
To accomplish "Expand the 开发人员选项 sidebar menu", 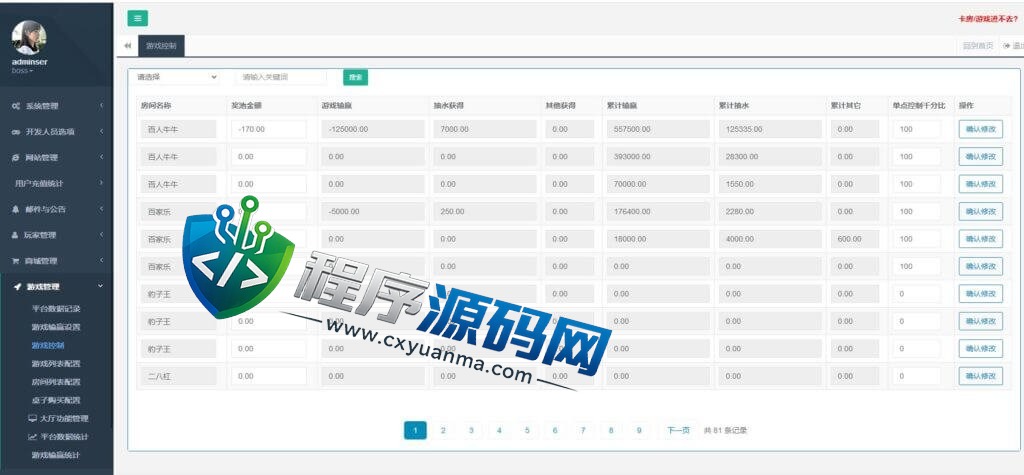I will [57, 131].
